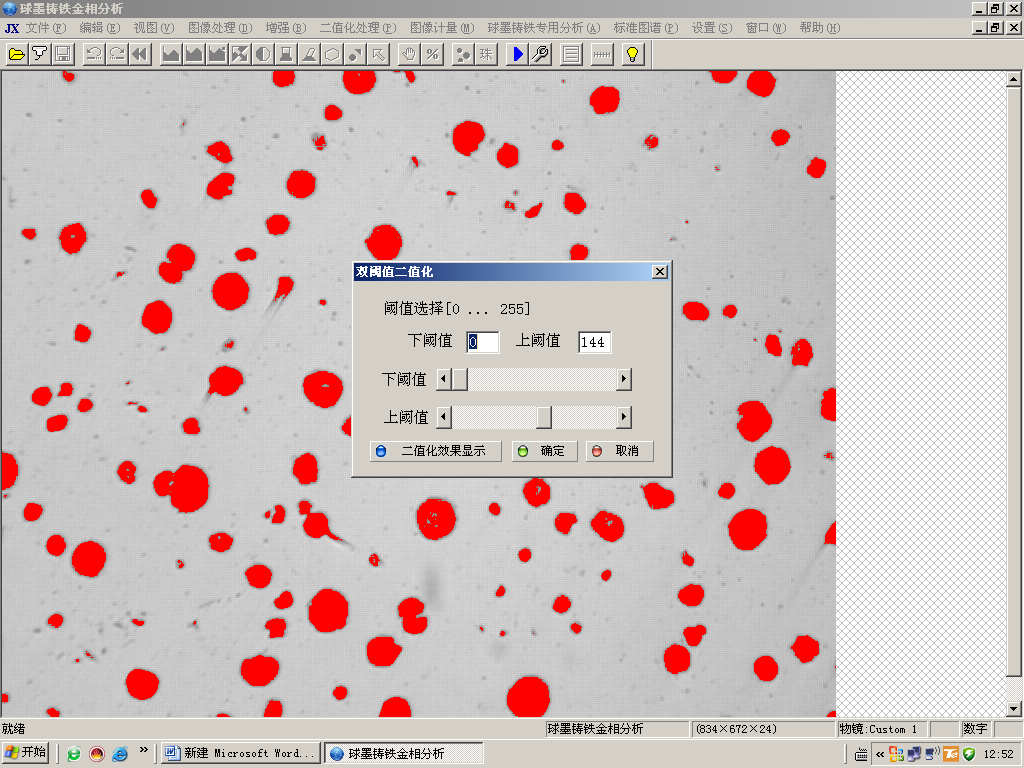Click the 上阈值 slider thumb
The height and width of the screenshot is (768, 1024).
(543, 417)
